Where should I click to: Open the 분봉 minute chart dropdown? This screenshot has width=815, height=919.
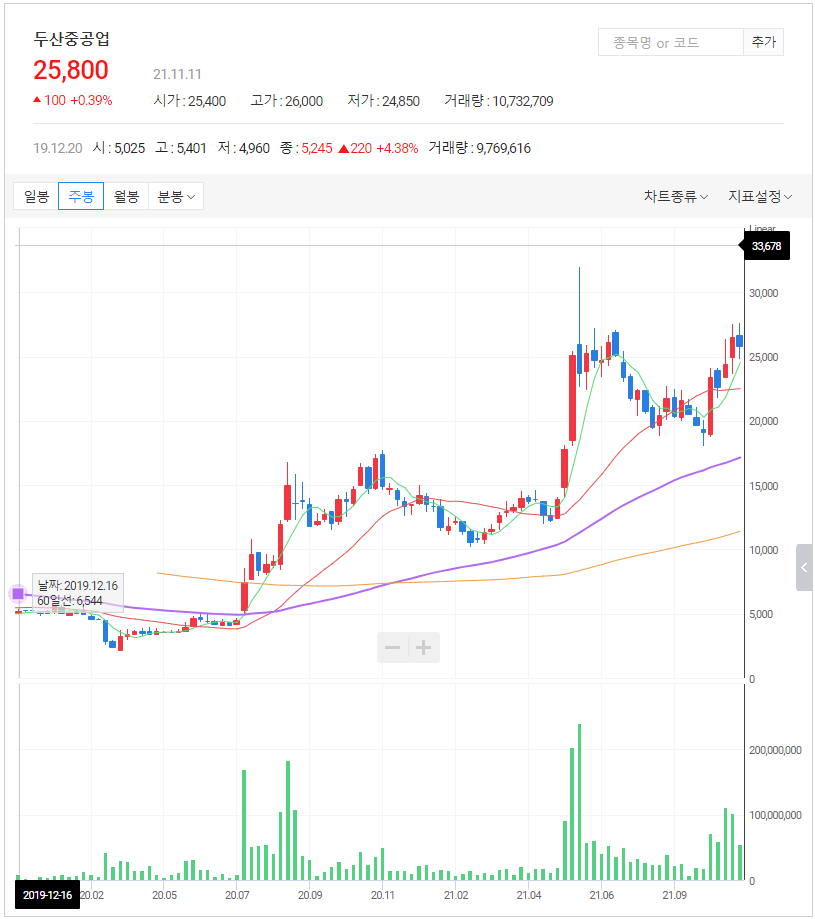(x=176, y=196)
